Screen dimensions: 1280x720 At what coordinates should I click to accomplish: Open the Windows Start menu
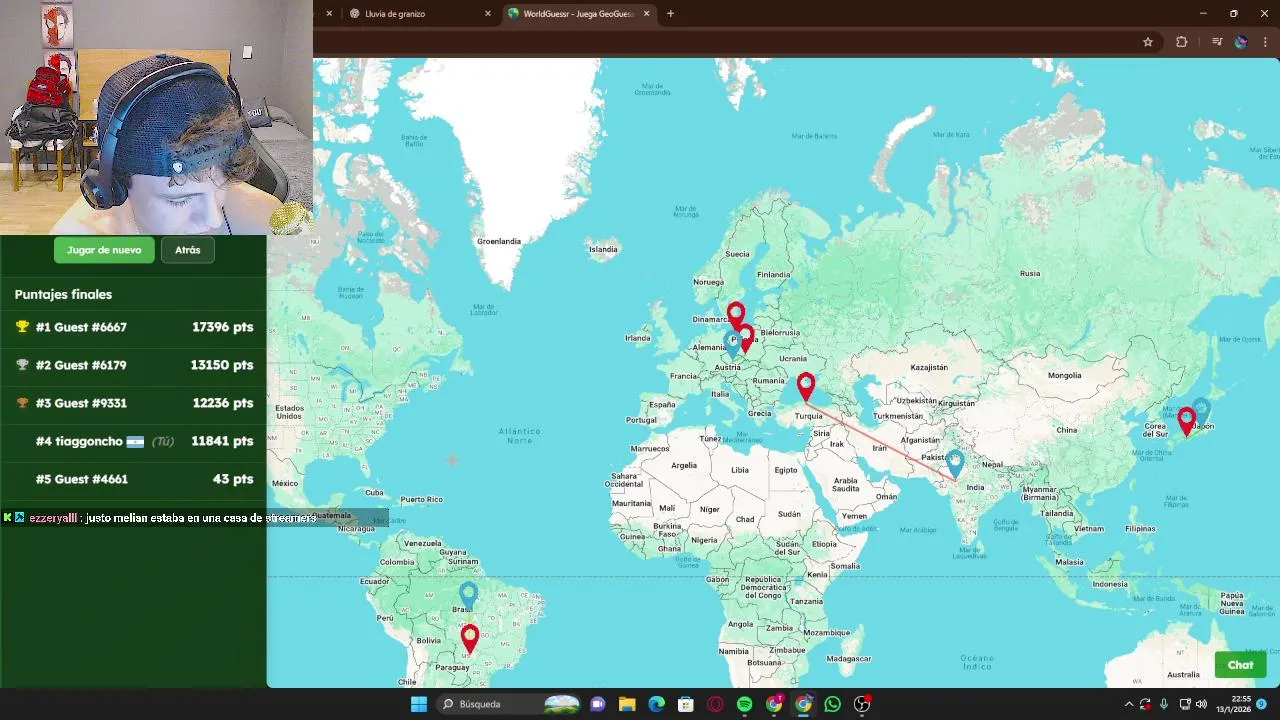point(419,704)
